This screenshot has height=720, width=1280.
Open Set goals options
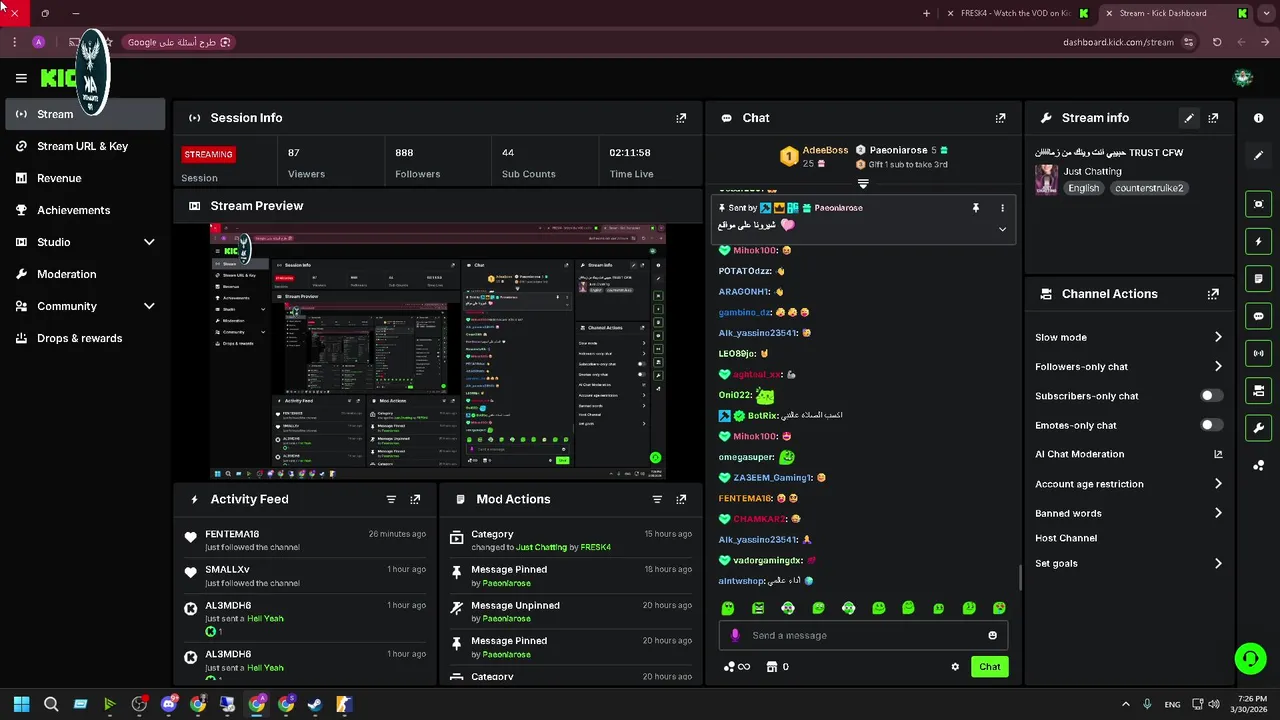click(x=1129, y=564)
